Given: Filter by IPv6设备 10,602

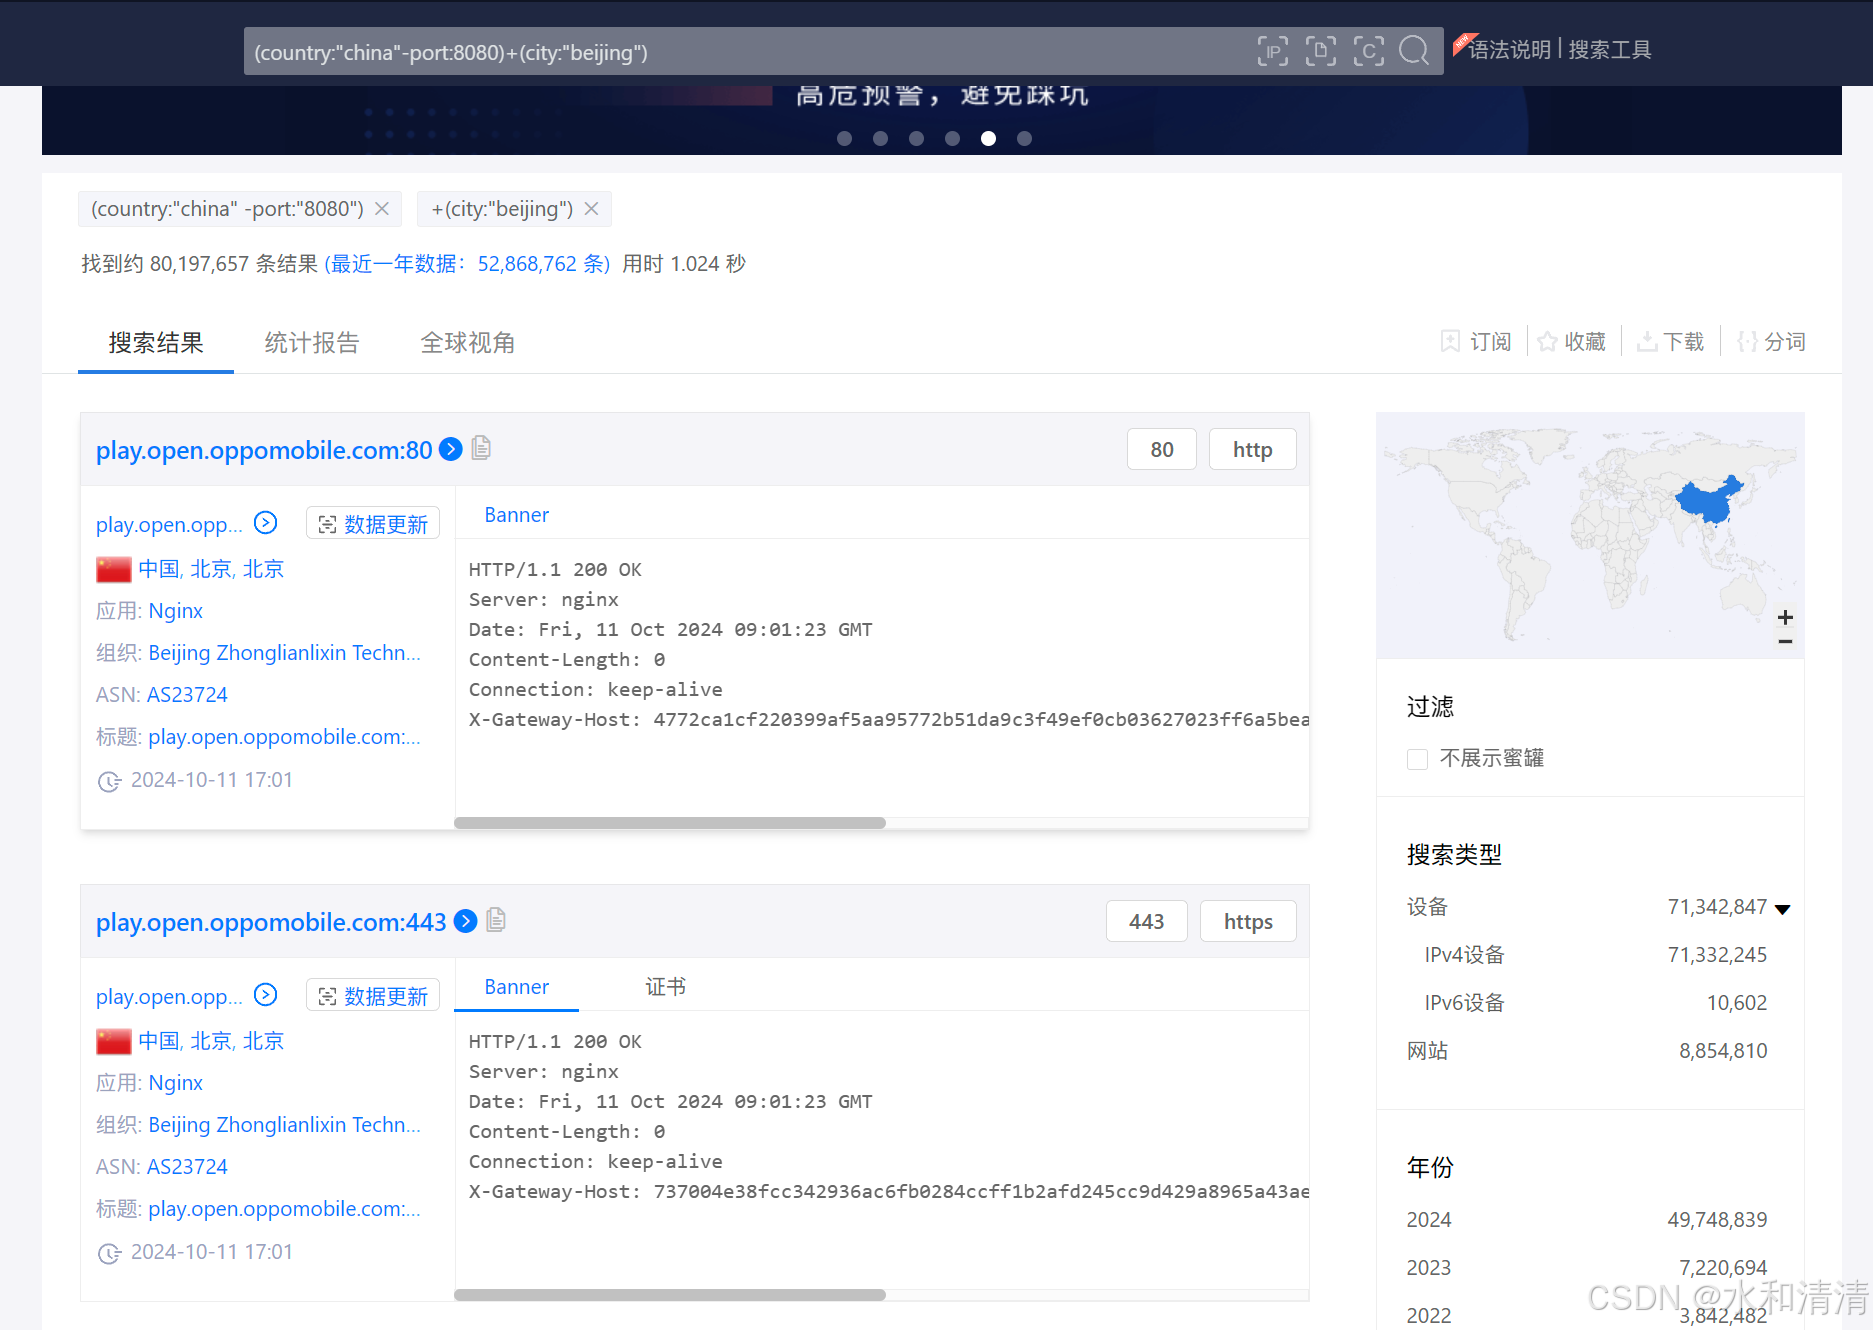Looking at the screenshot, I should (x=1595, y=1003).
